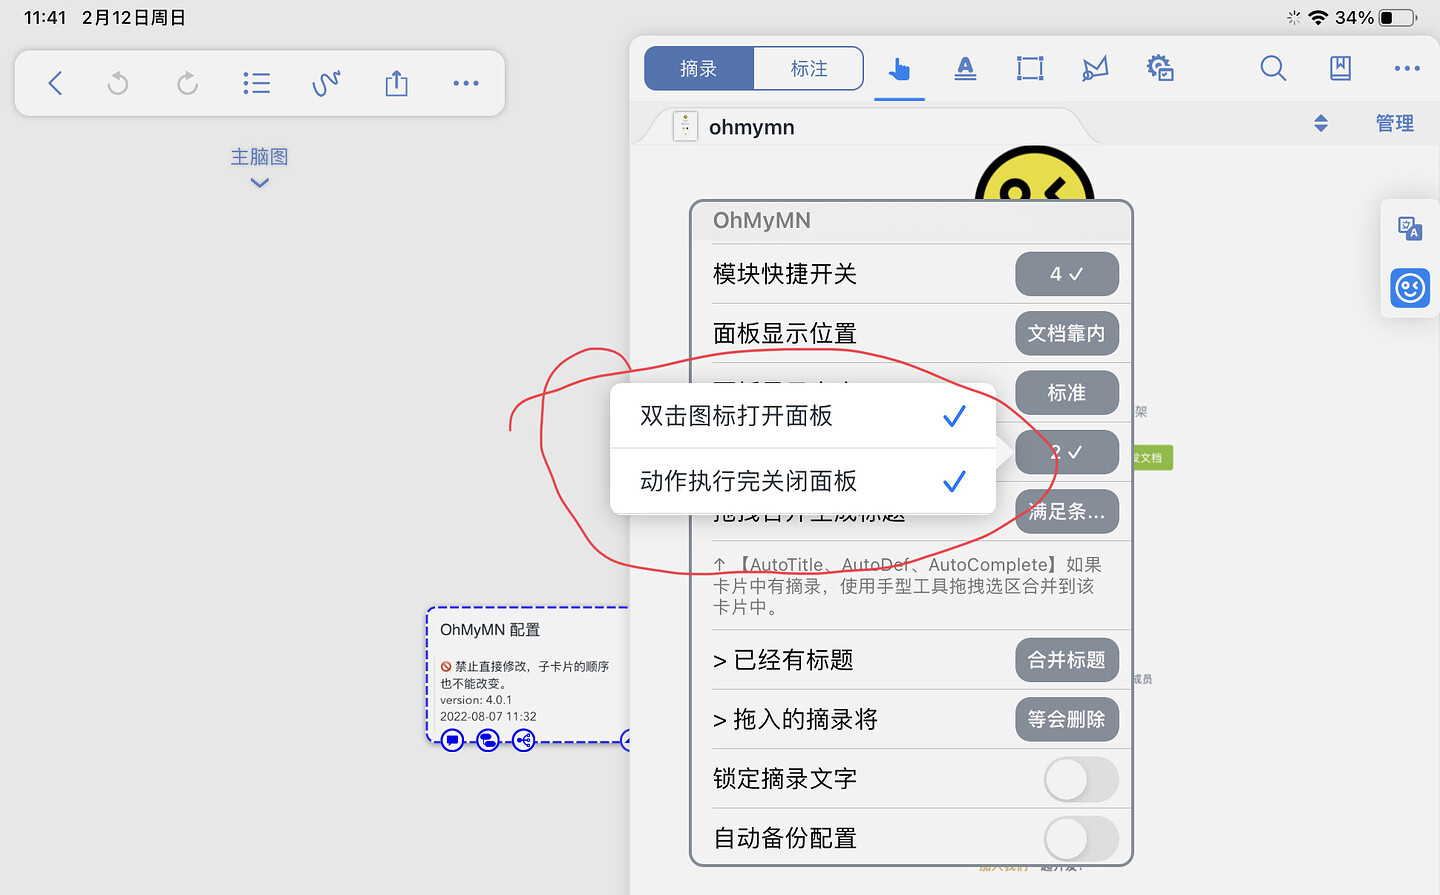This screenshot has height=895, width=1440.
Task: Open the document bookmarks
Action: click(1340, 68)
